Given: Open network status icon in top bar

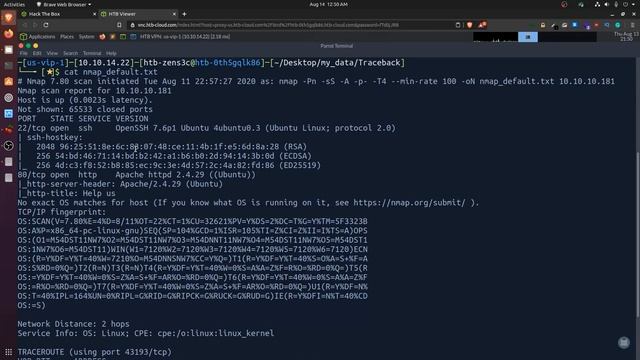Looking at the screenshot, I should click(x=597, y=4).
